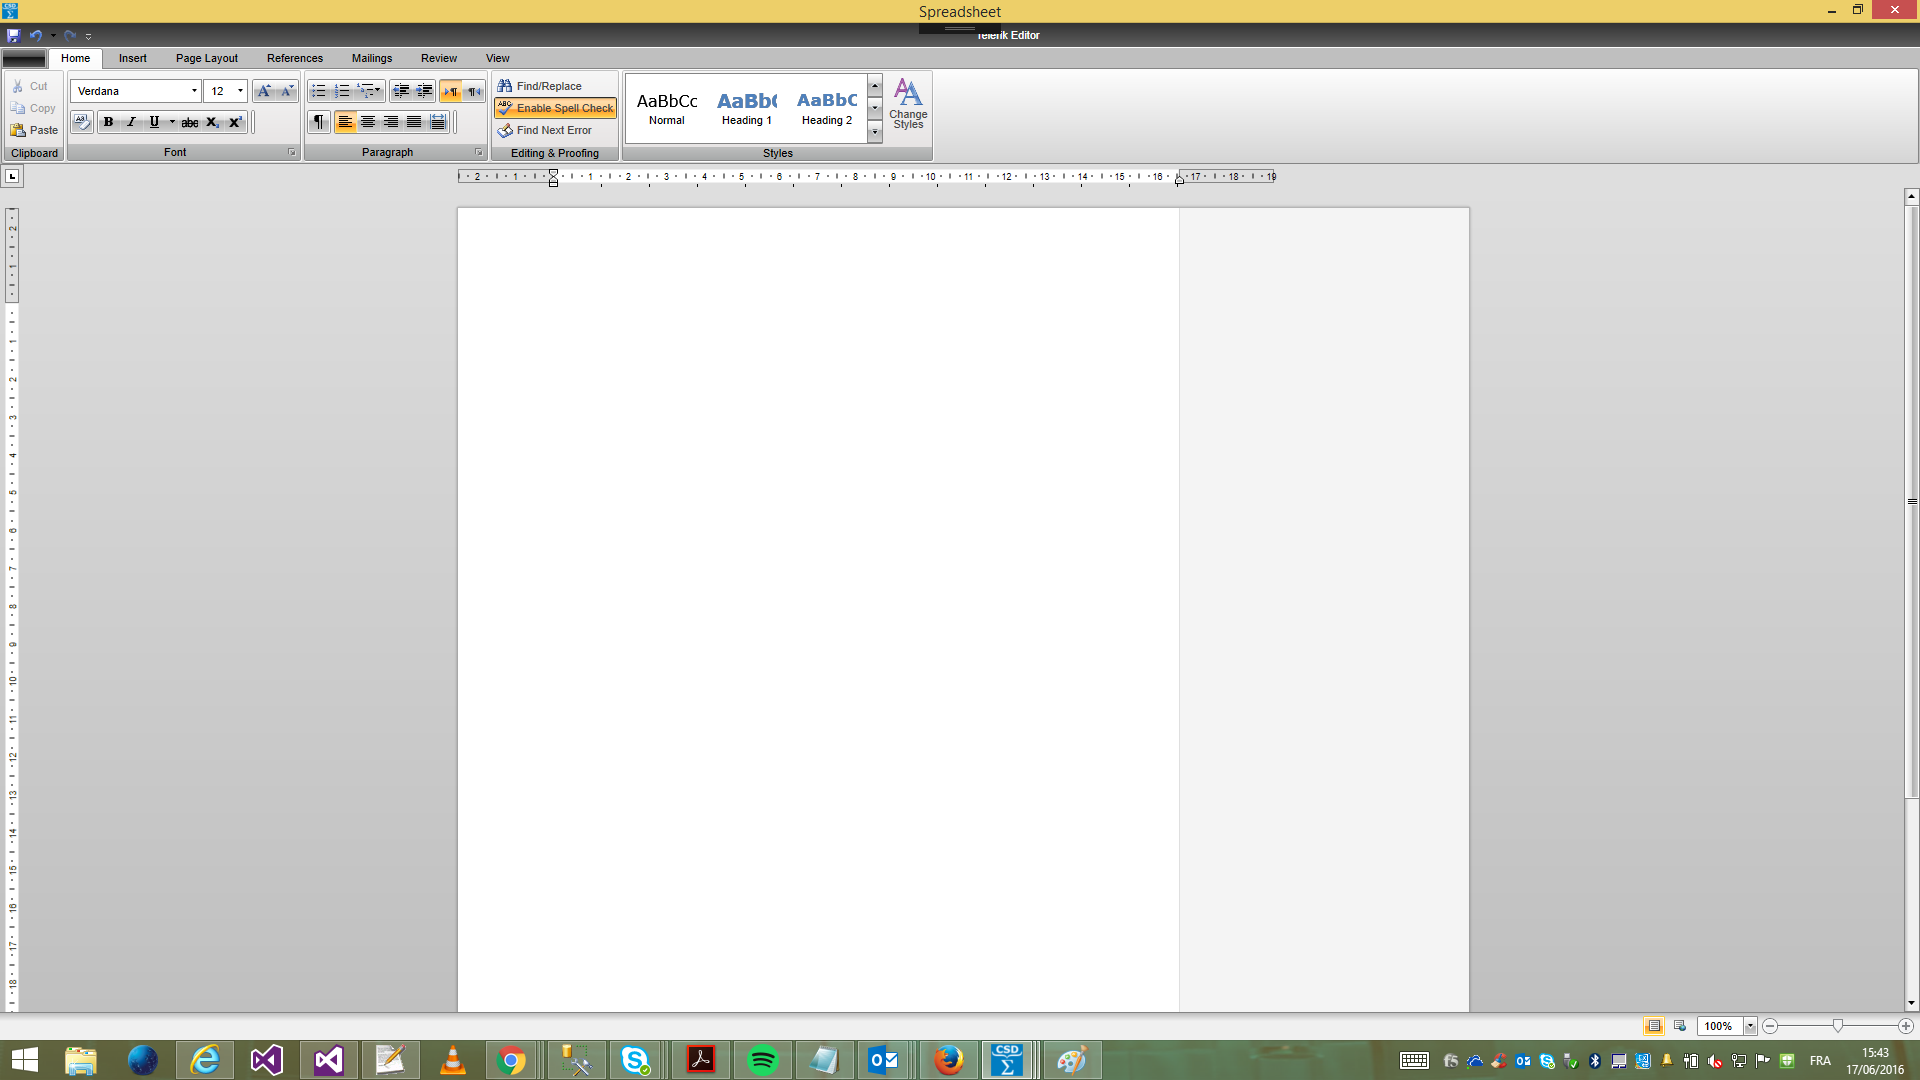Apply strikethrough formatting

[189, 122]
